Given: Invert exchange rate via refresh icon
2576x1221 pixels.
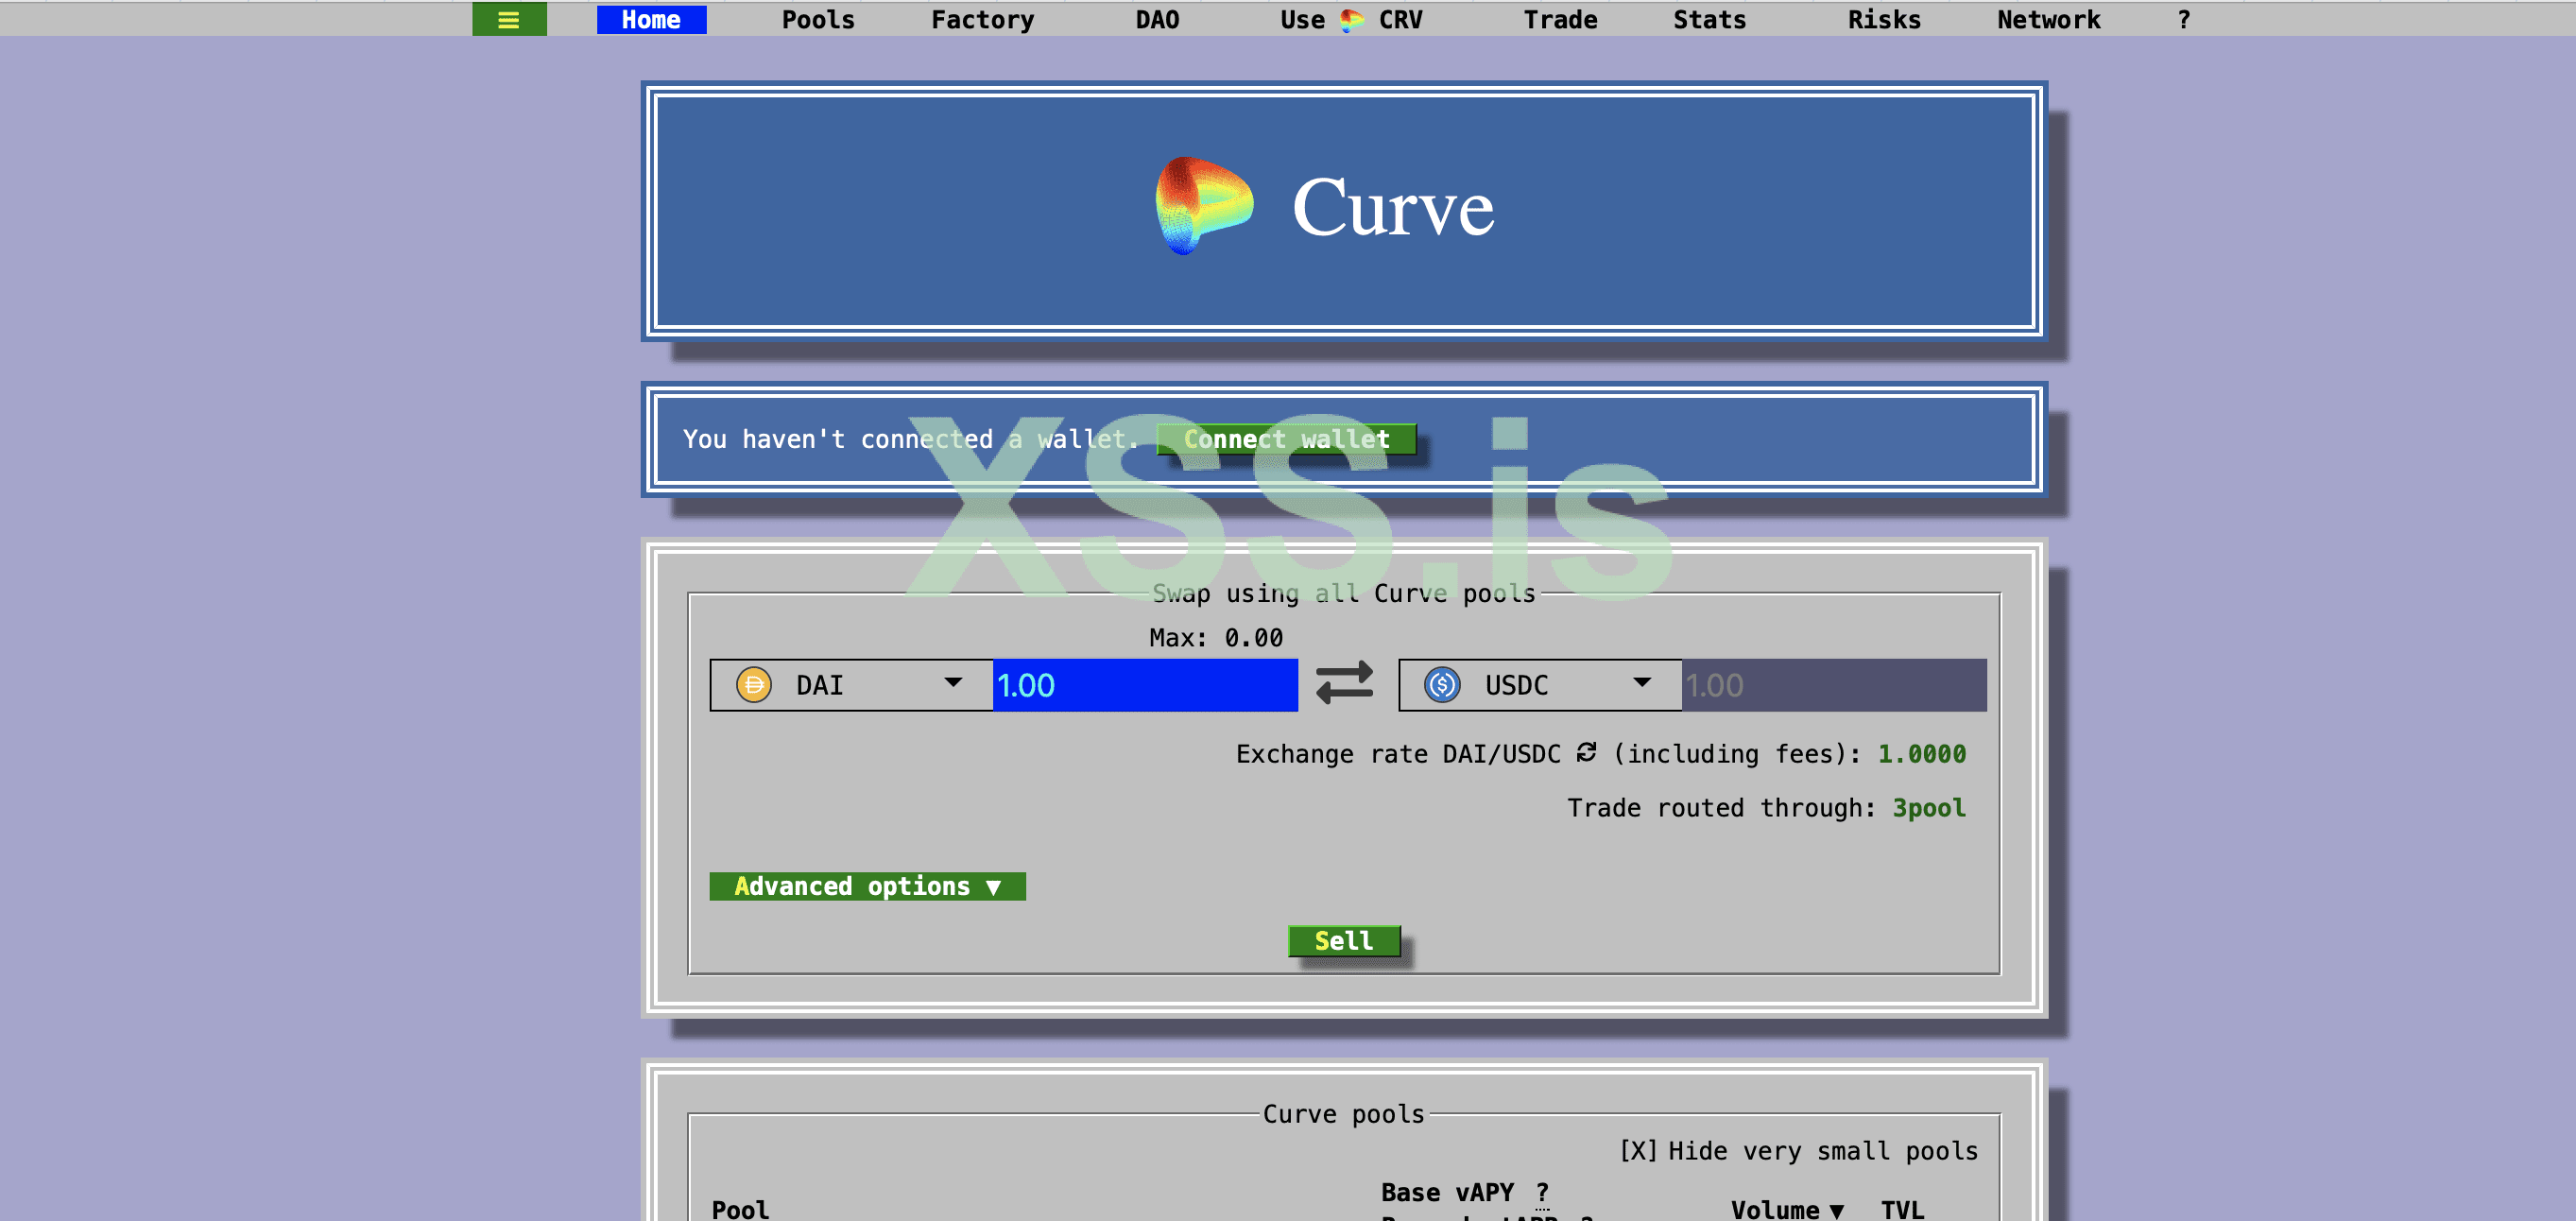Looking at the screenshot, I should coord(1586,753).
